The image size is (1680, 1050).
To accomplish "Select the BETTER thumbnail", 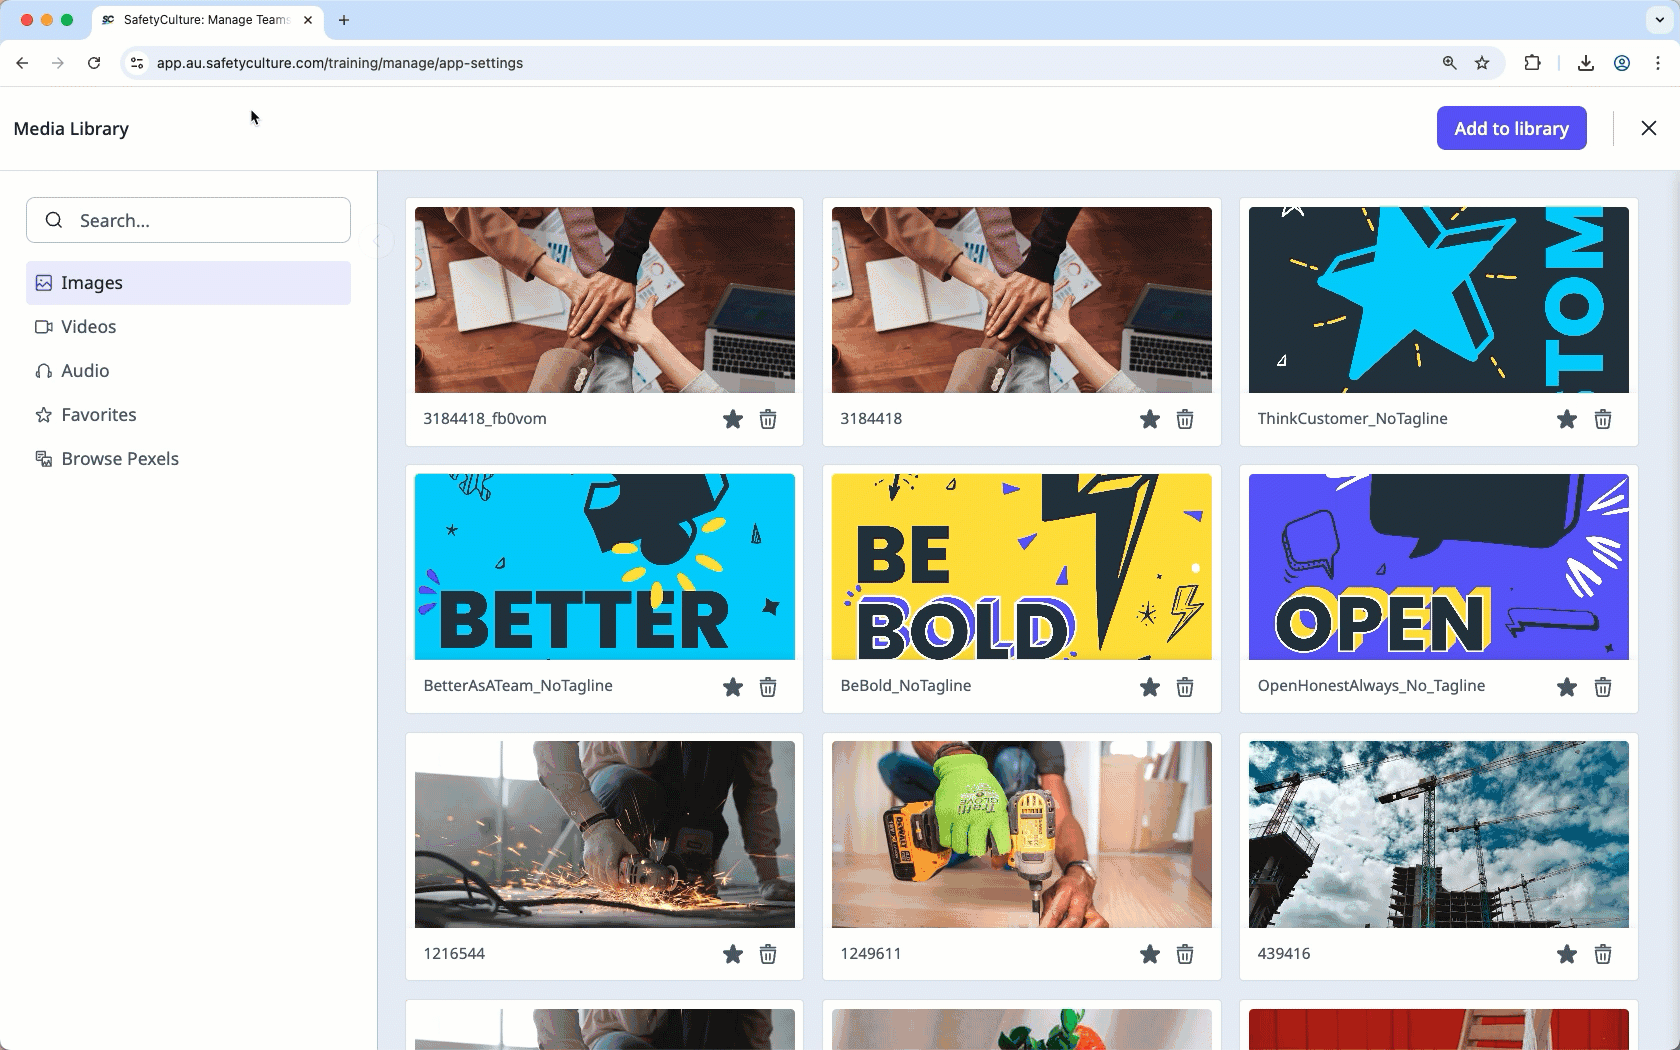I will click(x=605, y=567).
